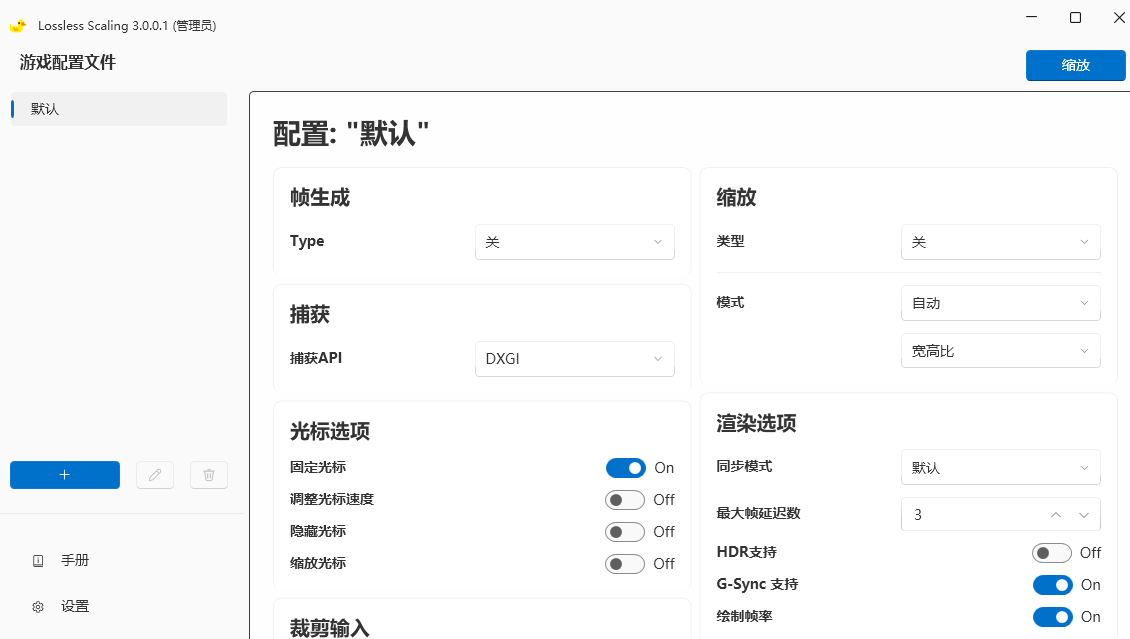
Task: Click the 裁剪输入 section heading
Action: coord(330,628)
